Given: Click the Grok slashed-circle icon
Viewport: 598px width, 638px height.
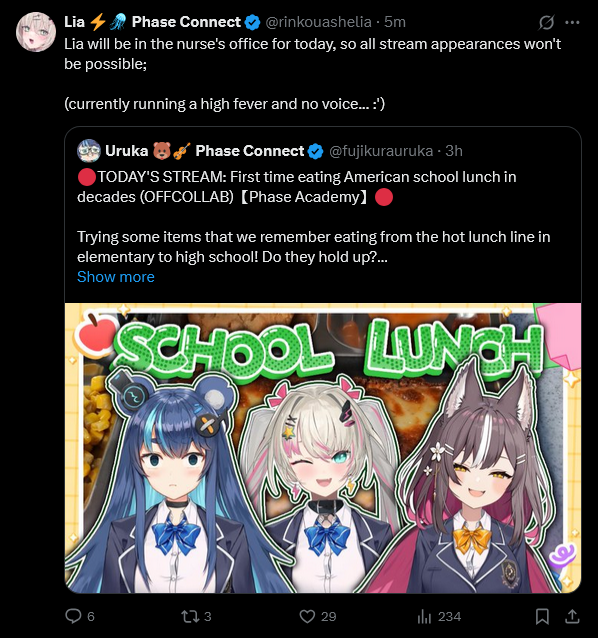Looking at the screenshot, I should click(546, 22).
